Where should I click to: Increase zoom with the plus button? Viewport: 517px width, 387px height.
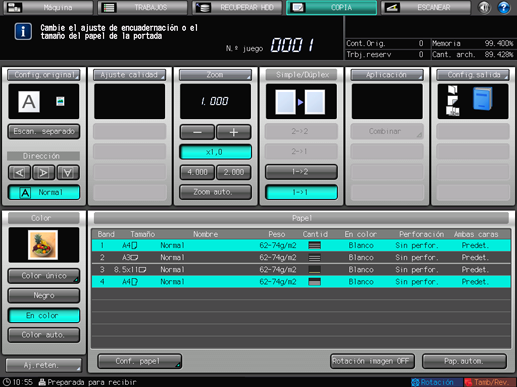[234, 132]
